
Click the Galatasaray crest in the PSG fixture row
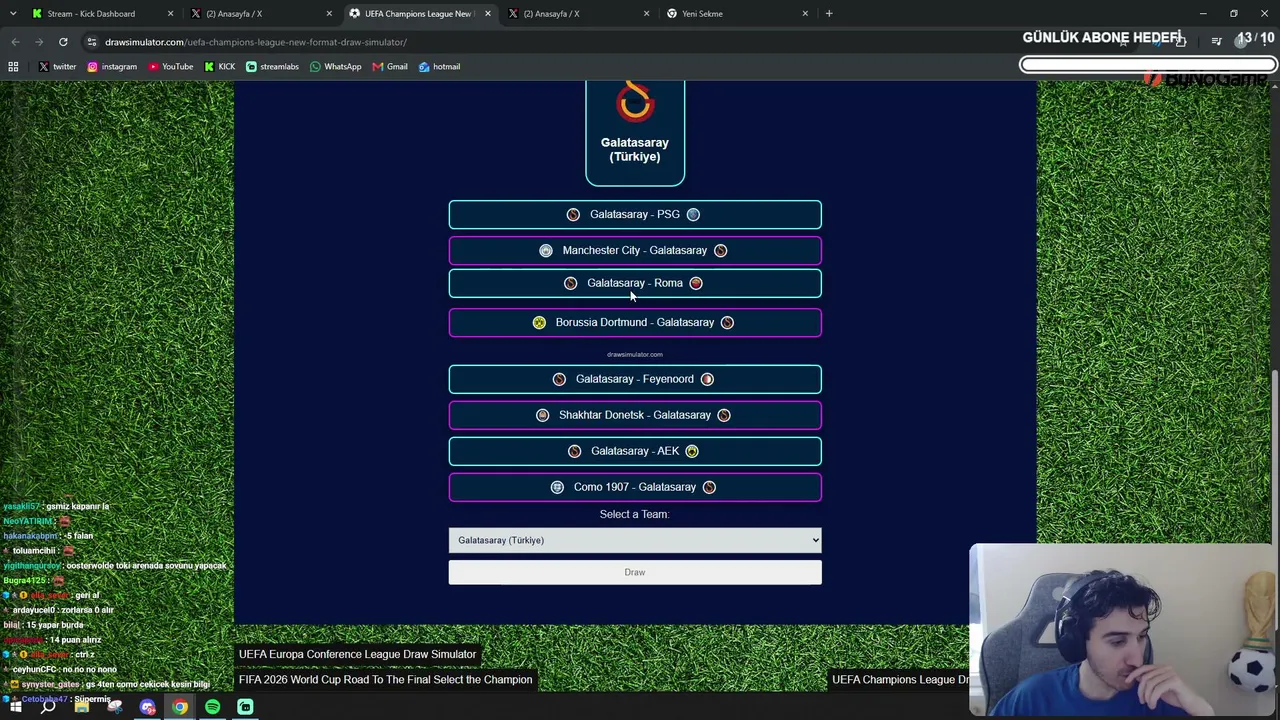pyautogui.click(x=573, y=214)
